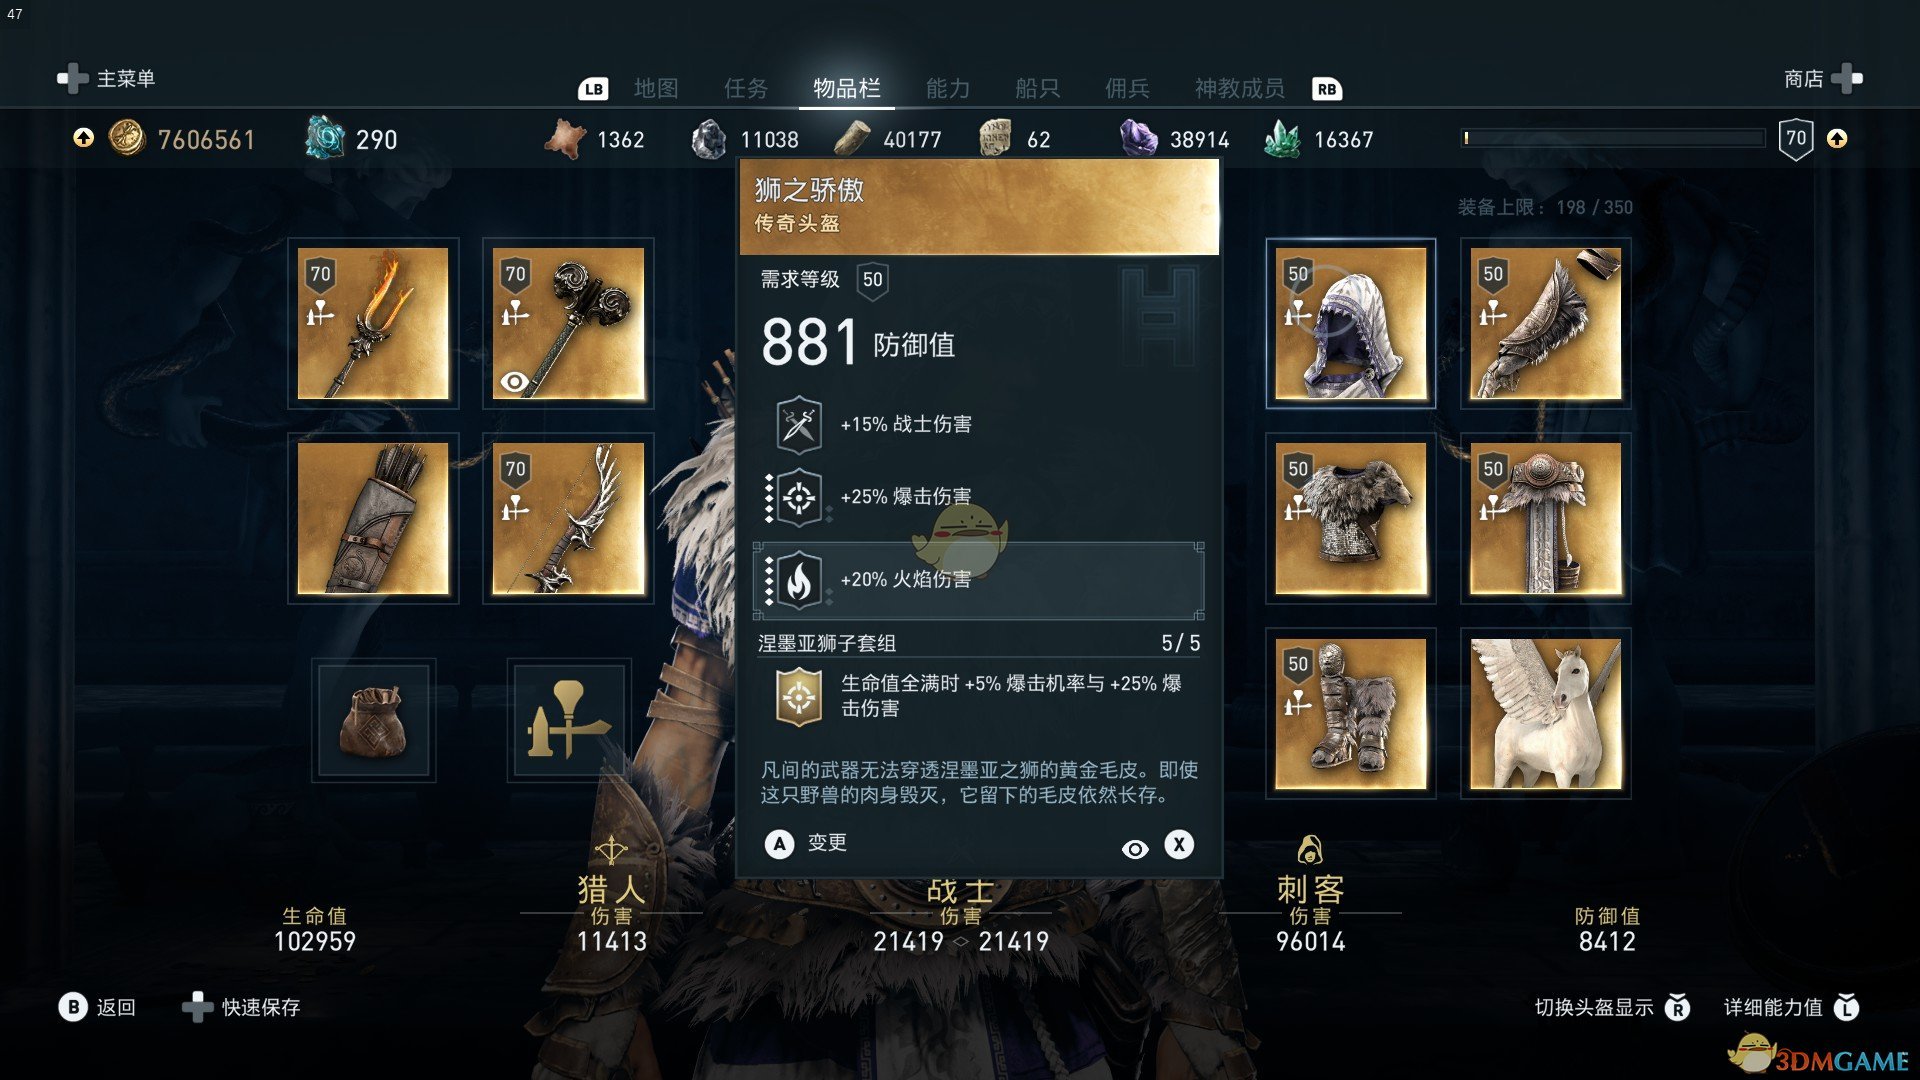Screen dimensions: 1920x1080
Task: Toggle the eye icon on the mace slot
Action: (x=514, y=381)
